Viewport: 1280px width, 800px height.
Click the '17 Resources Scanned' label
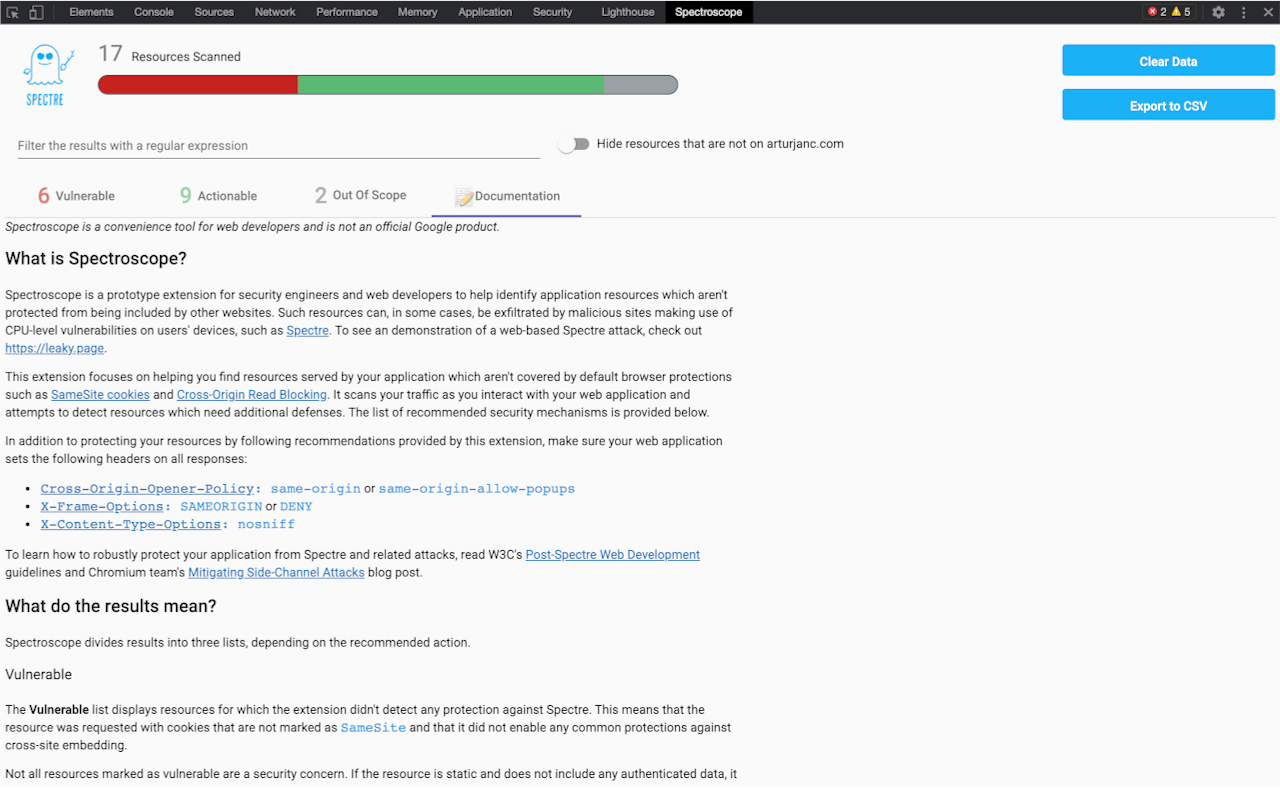pyautogui.click(x=170, y=55)
